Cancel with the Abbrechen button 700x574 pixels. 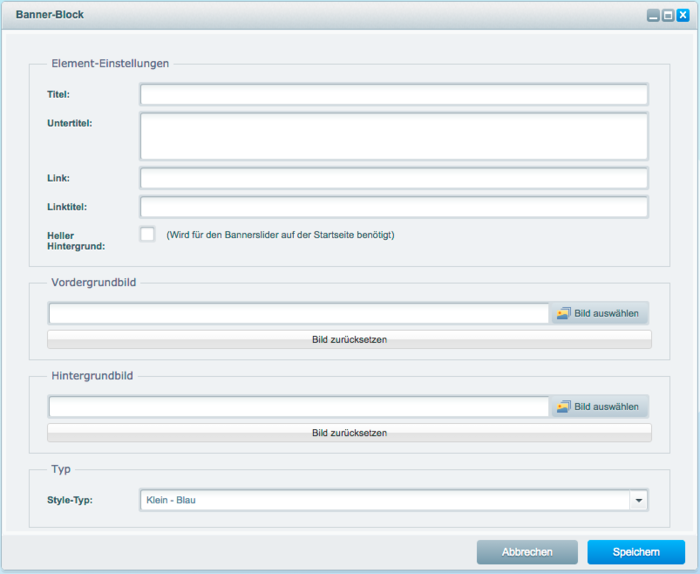(x=527, y=552)
